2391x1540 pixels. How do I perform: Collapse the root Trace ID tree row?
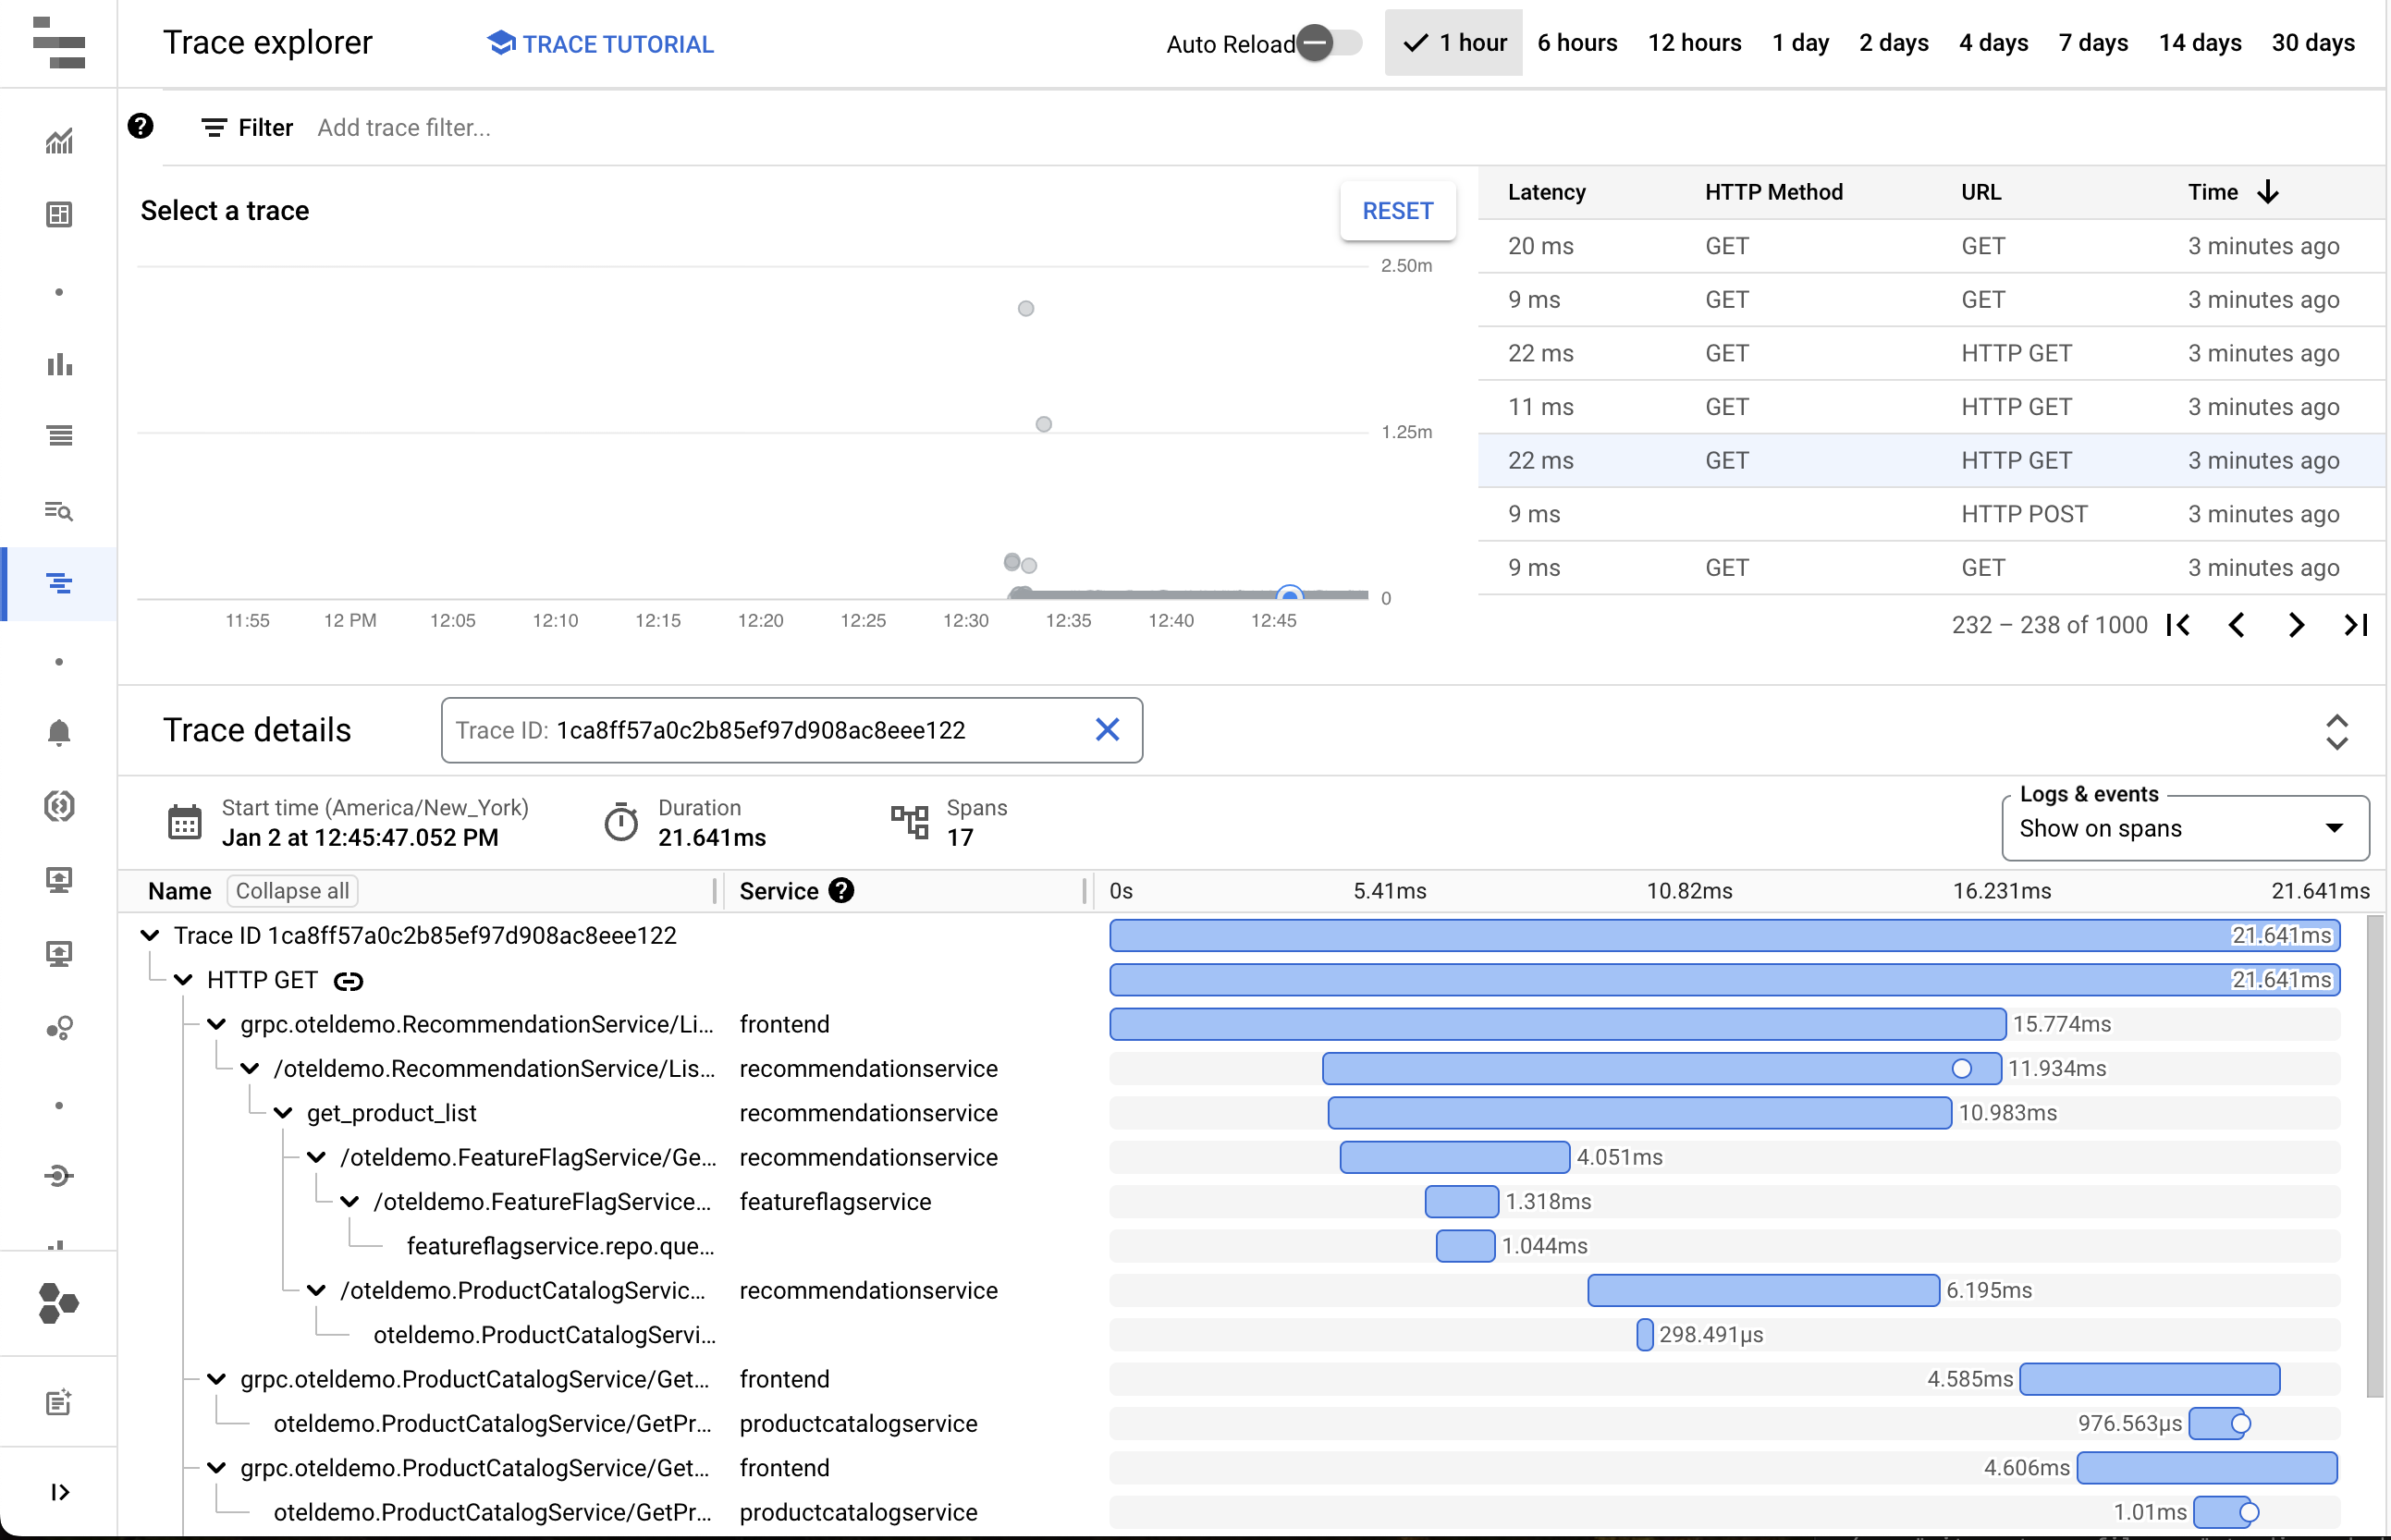(150, 935)
